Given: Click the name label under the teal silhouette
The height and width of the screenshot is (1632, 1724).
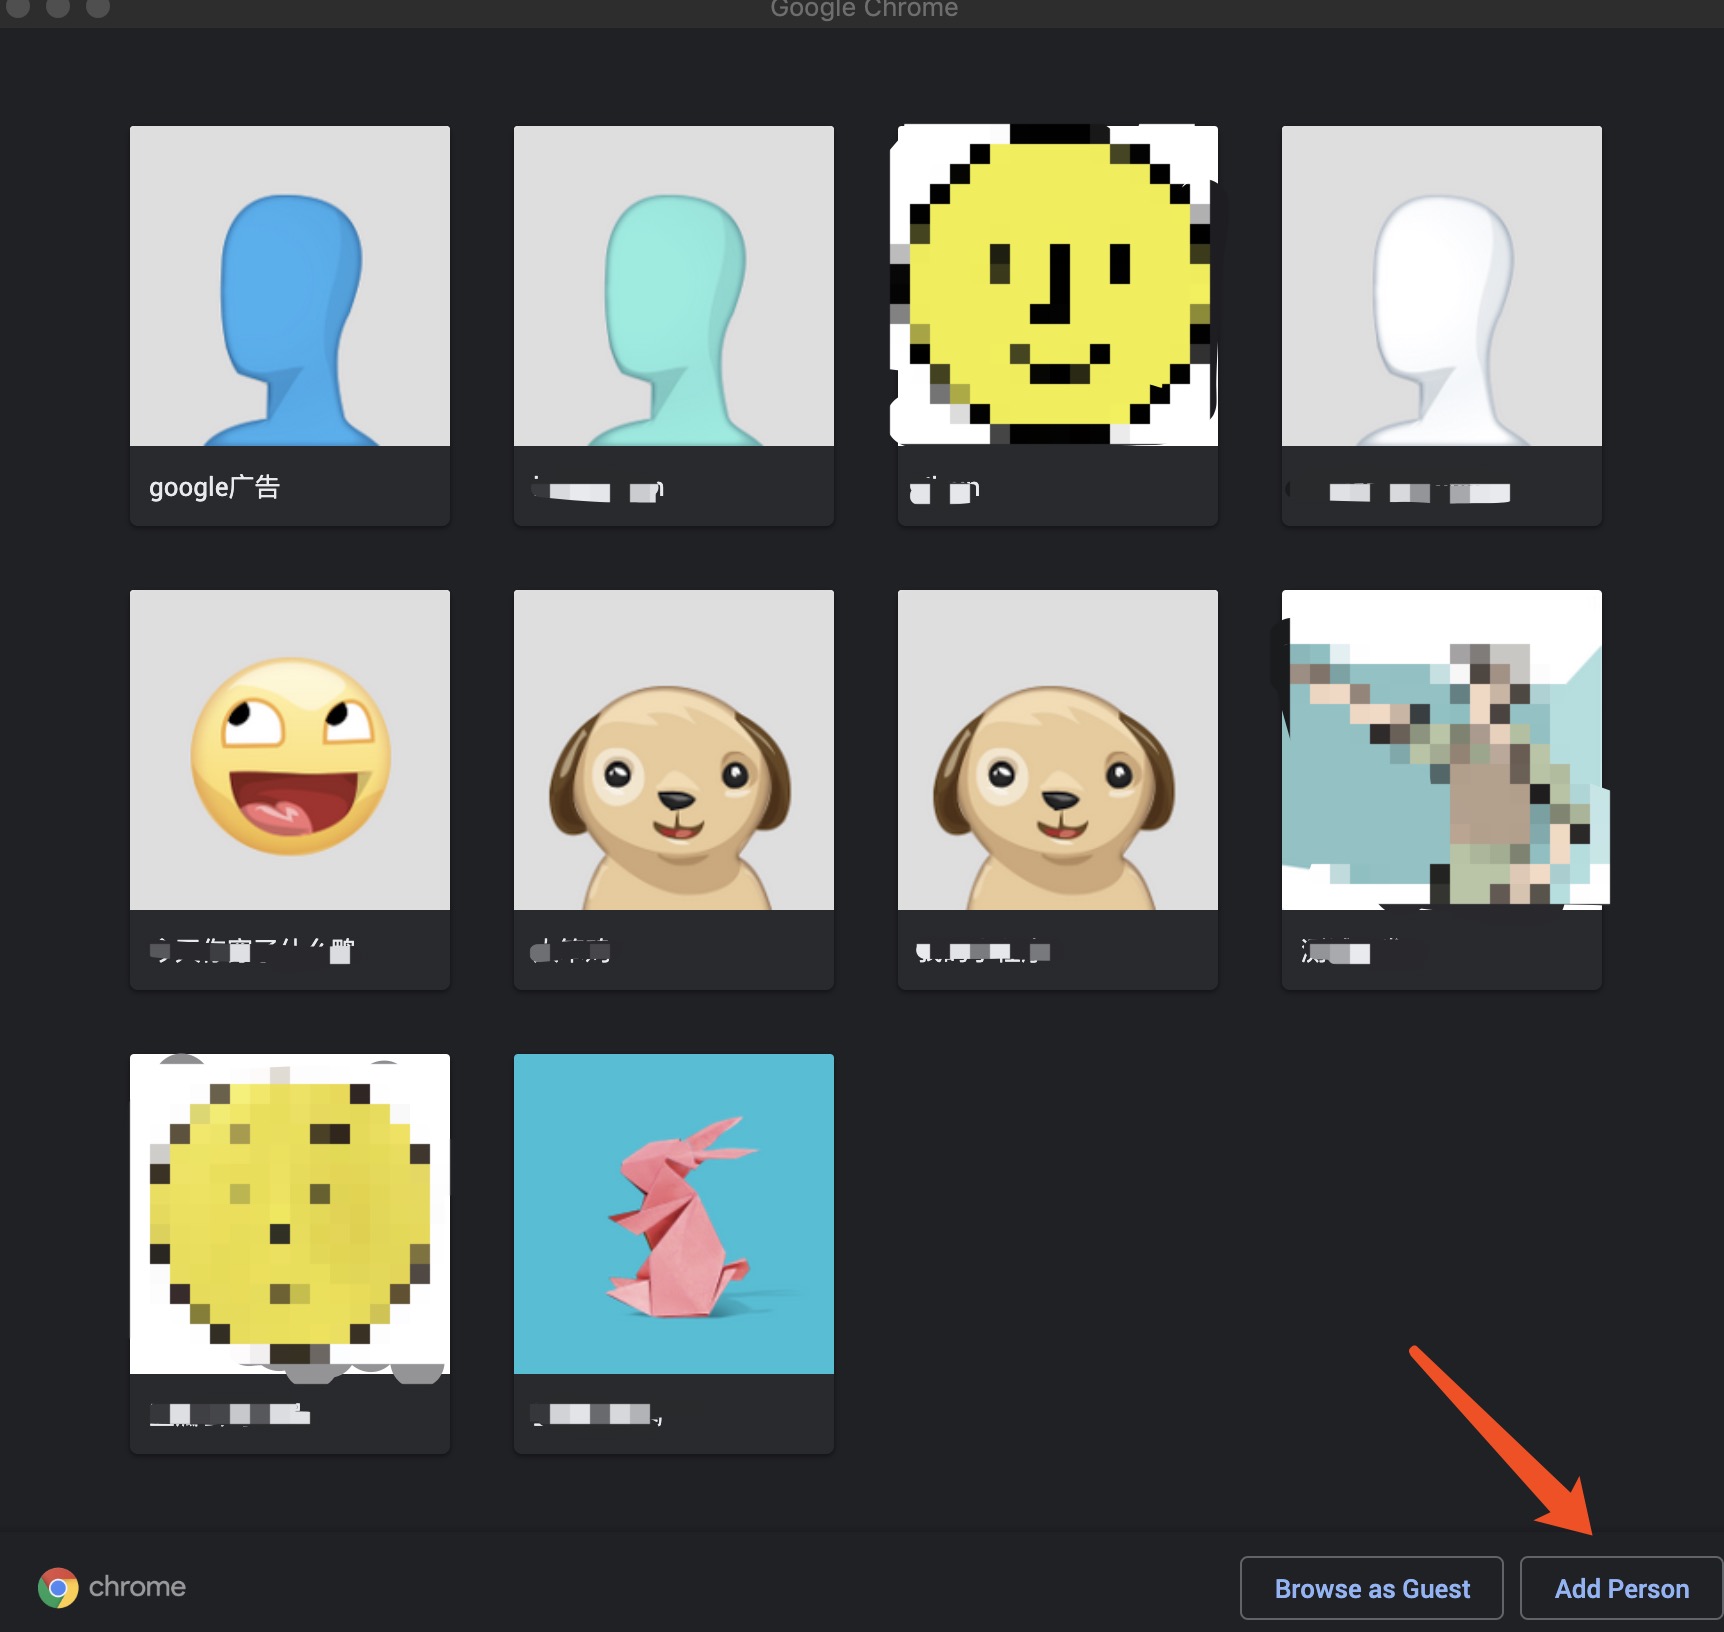Looking at the screenshot, I should tap(598, 490).
